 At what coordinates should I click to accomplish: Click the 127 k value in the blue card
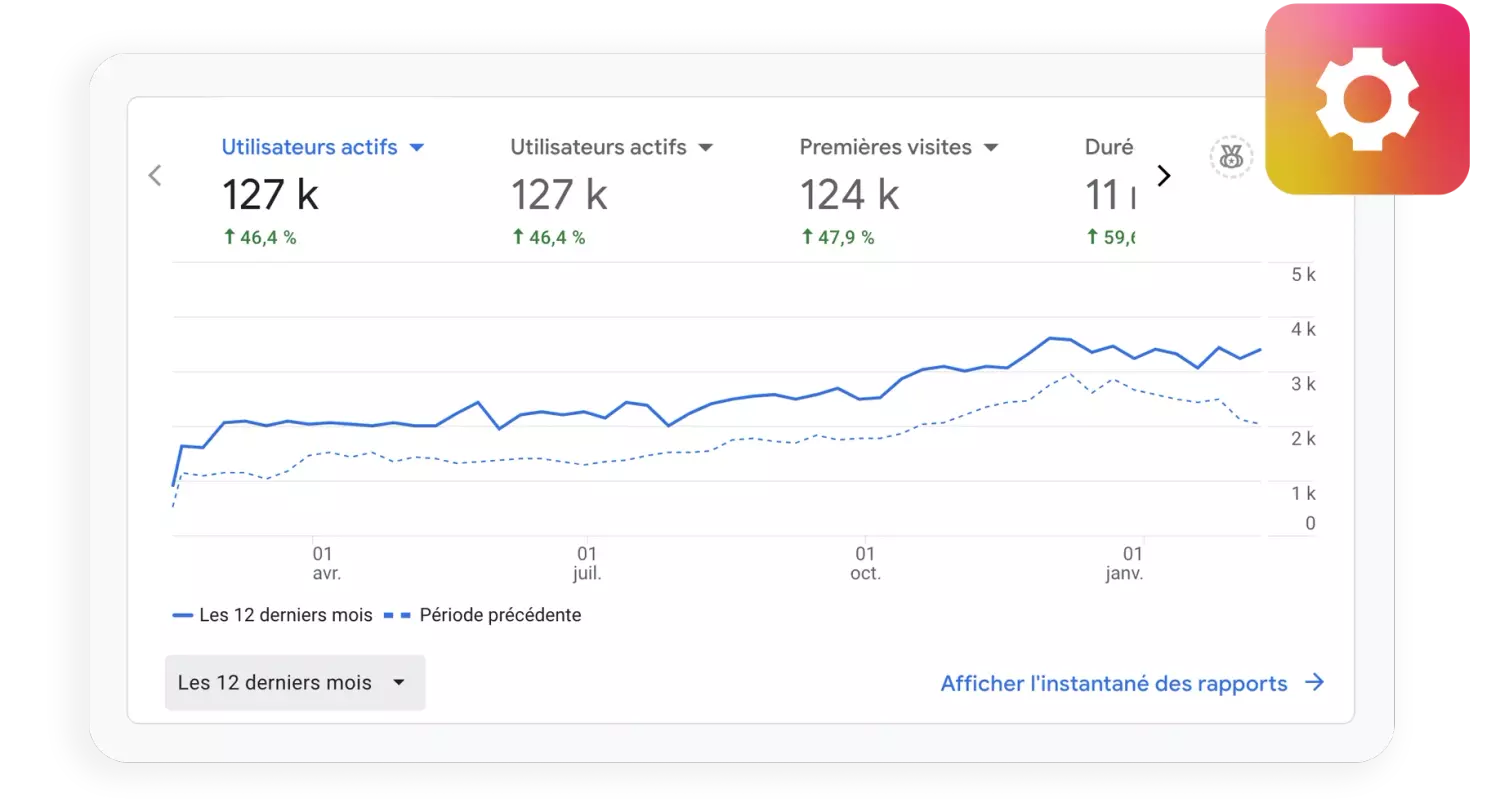click(x=270, y=194)
